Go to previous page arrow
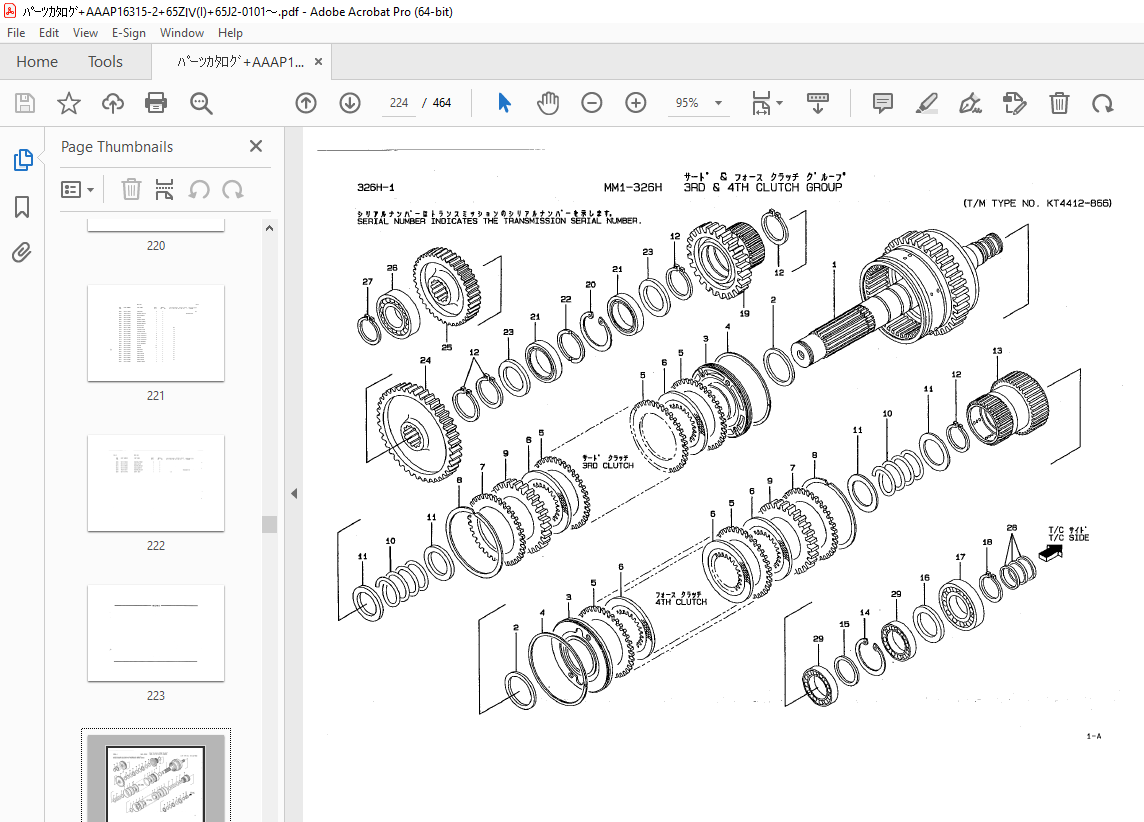This screenshot has height=822, width=1144. [x=306, y=103]
